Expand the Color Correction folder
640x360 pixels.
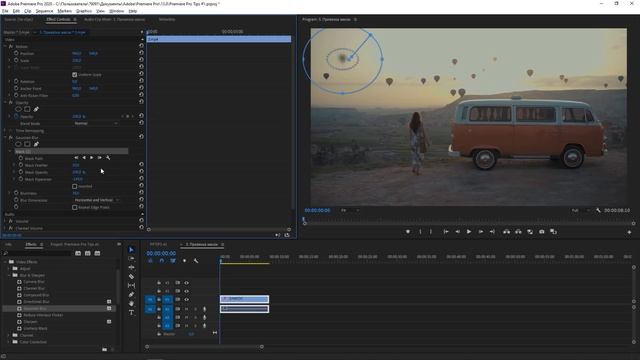pos(9,342)
